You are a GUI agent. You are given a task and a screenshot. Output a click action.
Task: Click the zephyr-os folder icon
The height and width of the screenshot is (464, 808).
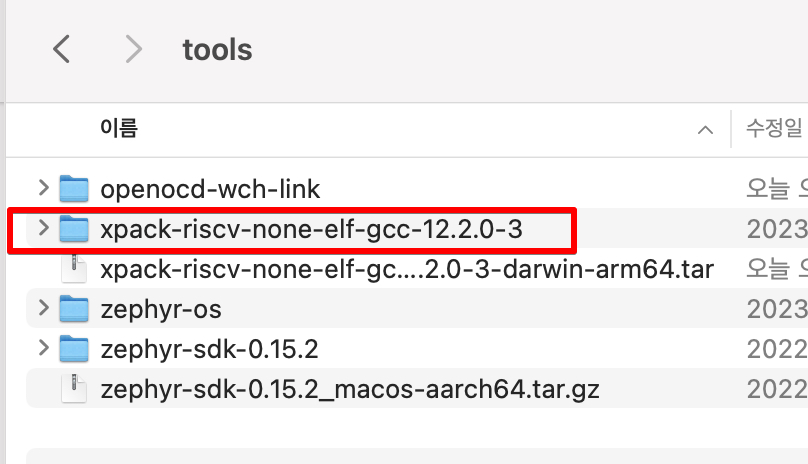pyautogui.click(x=74, y=309)
